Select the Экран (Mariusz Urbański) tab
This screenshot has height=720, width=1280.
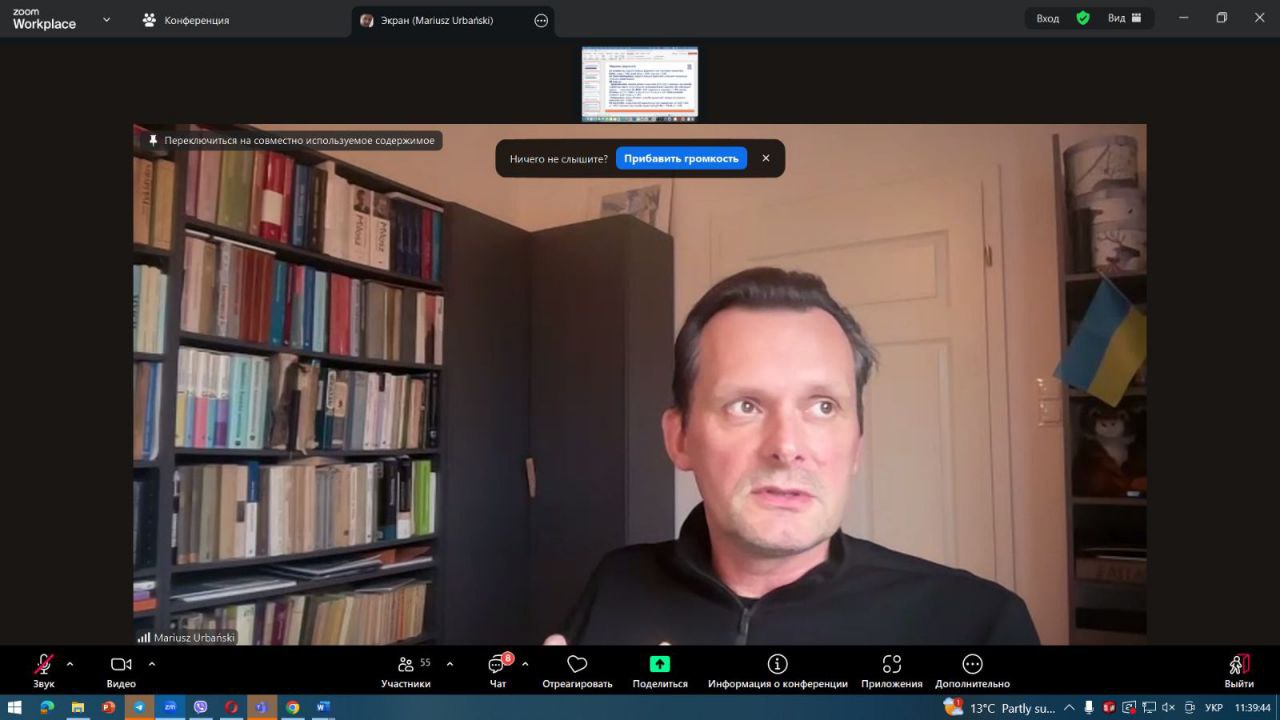click(436, 20)
